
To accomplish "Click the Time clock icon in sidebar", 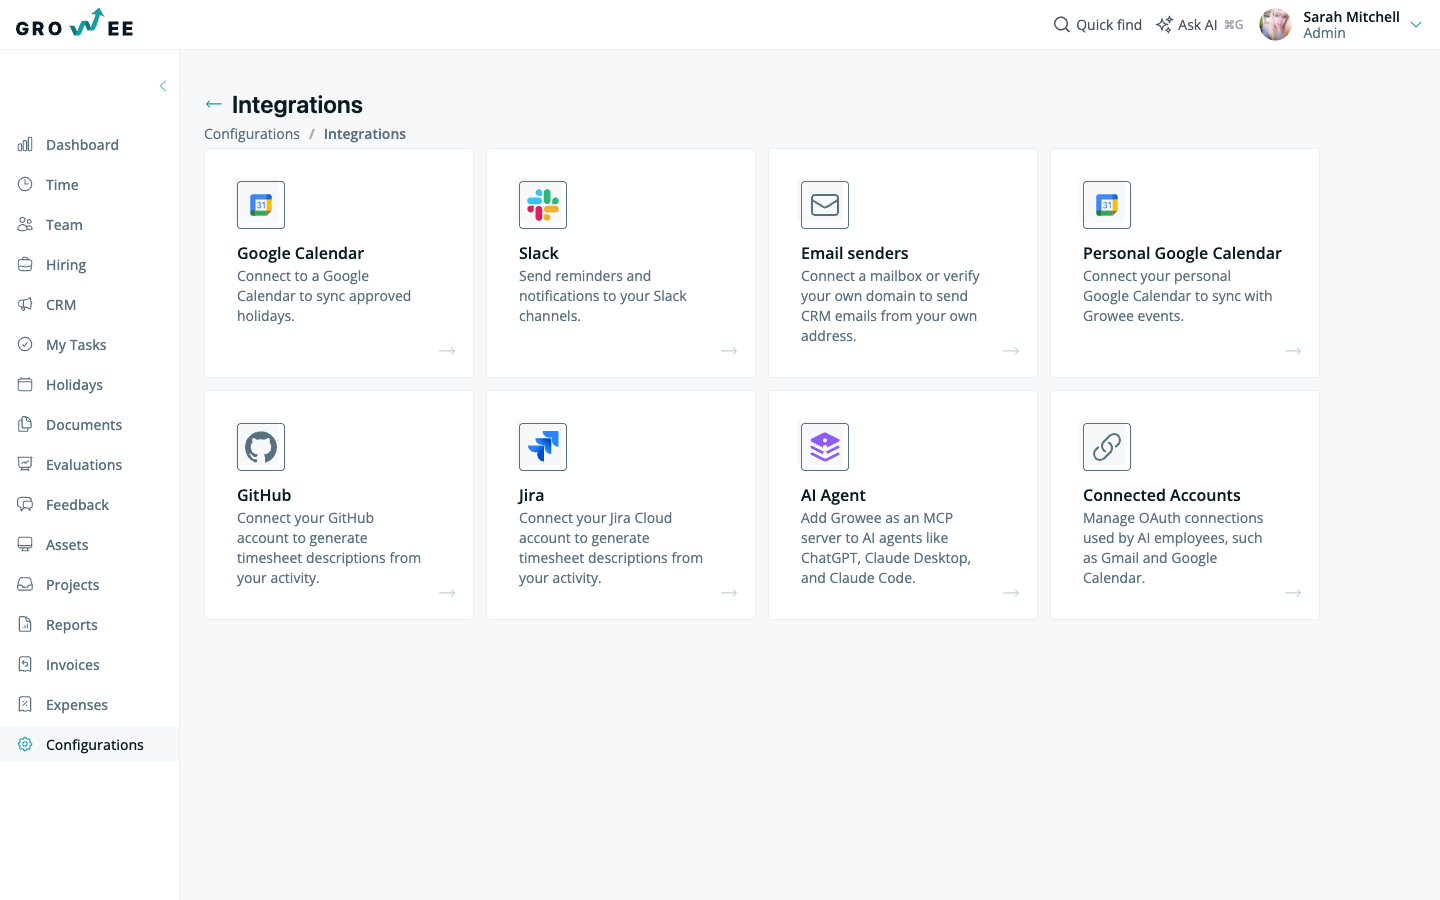I will click(25, 185).
